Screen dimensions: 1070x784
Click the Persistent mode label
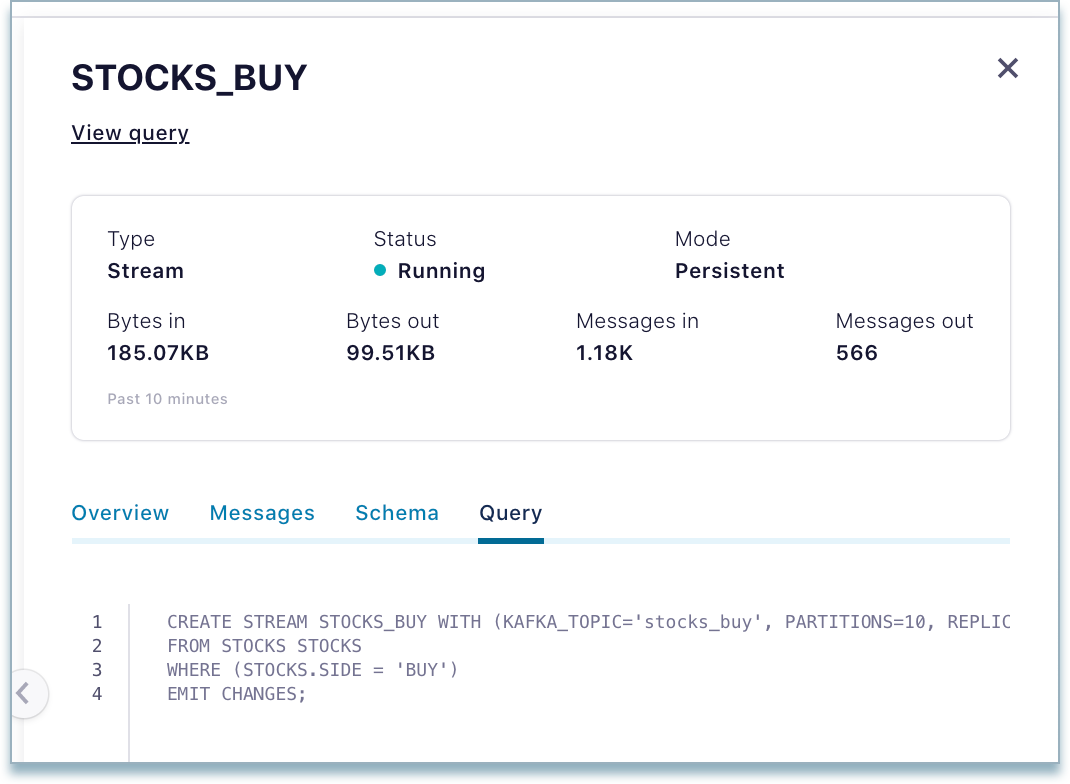[729, 271]
